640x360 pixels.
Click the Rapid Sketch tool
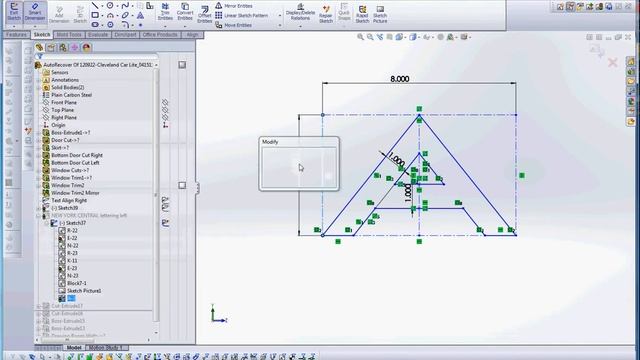click(362, 14)
